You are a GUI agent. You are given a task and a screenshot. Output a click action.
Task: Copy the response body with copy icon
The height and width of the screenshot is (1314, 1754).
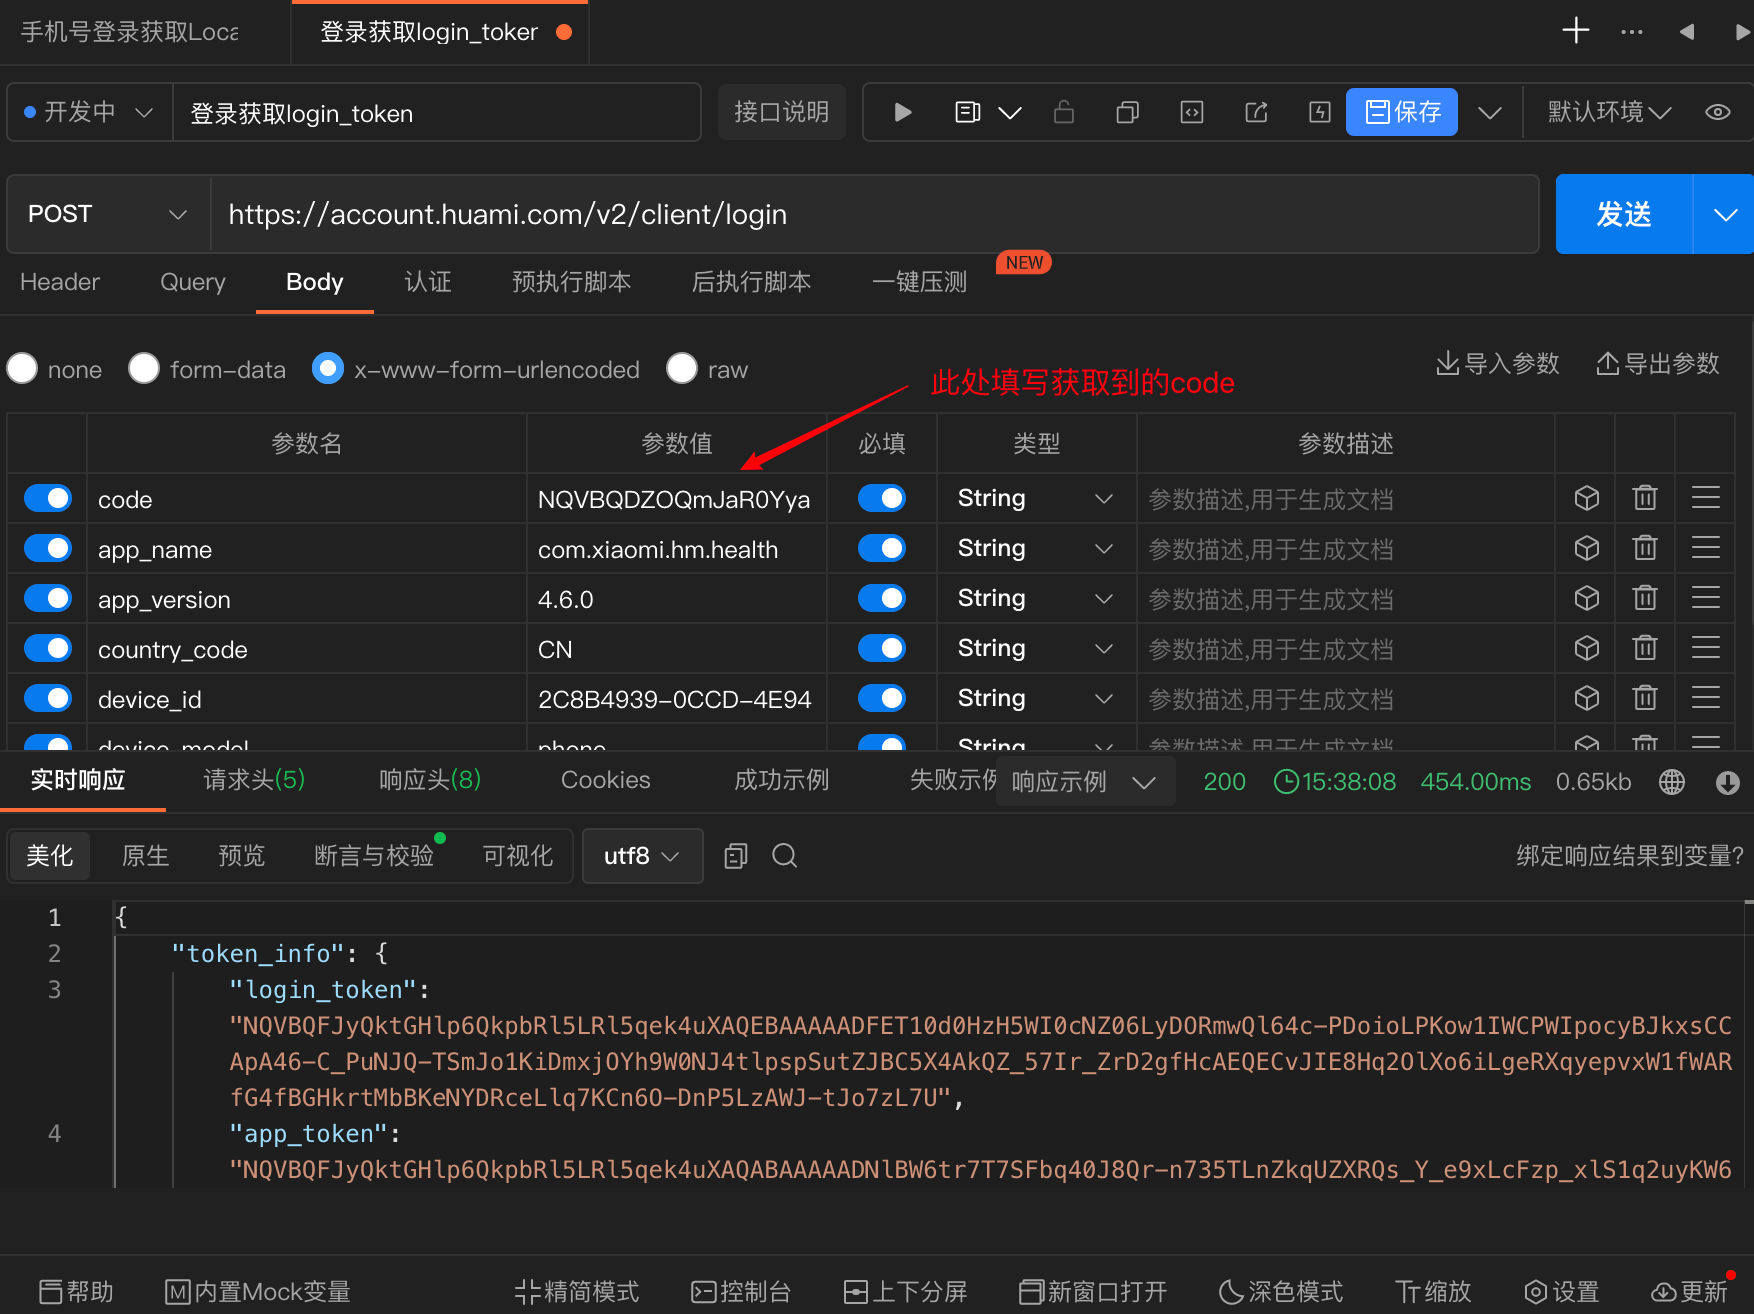pos(736,856)
